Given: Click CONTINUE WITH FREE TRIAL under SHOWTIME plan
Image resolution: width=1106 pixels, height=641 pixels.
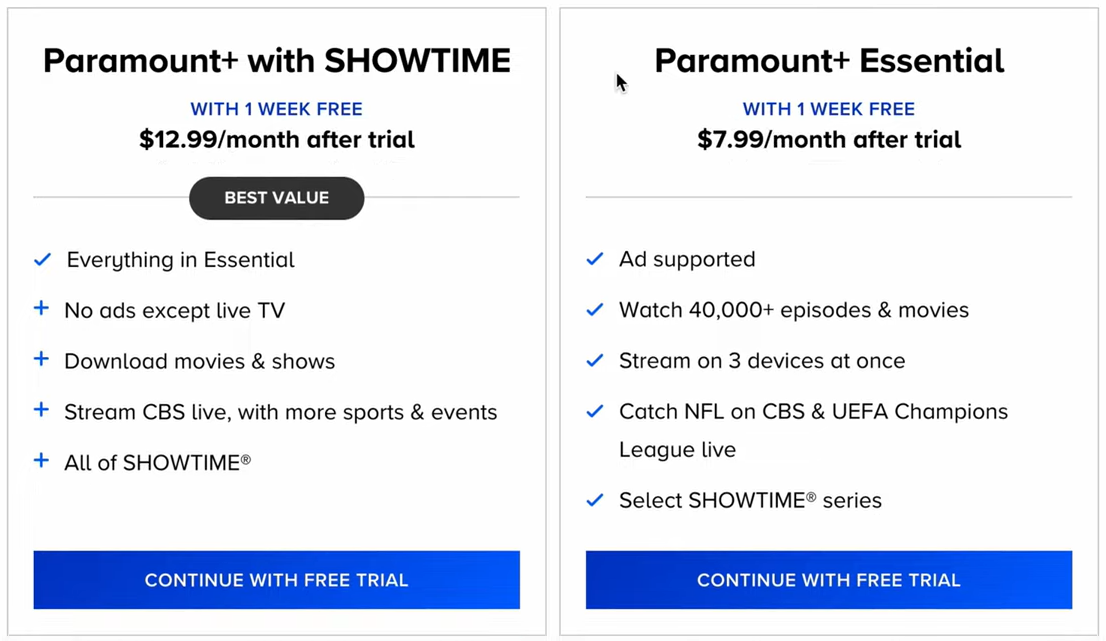Looking at the screenshot, I should click(x=276, y=580).
